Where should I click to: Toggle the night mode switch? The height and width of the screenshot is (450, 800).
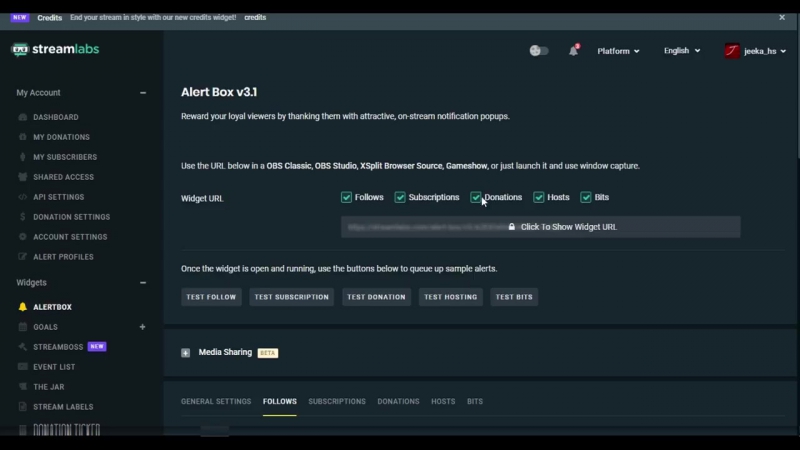coord(539,51)
